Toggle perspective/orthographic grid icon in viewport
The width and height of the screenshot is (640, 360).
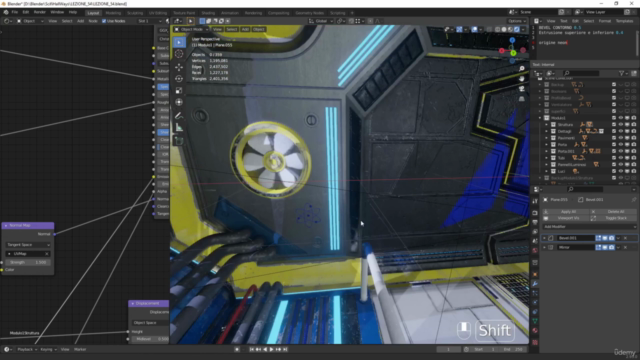coord(522,98)
